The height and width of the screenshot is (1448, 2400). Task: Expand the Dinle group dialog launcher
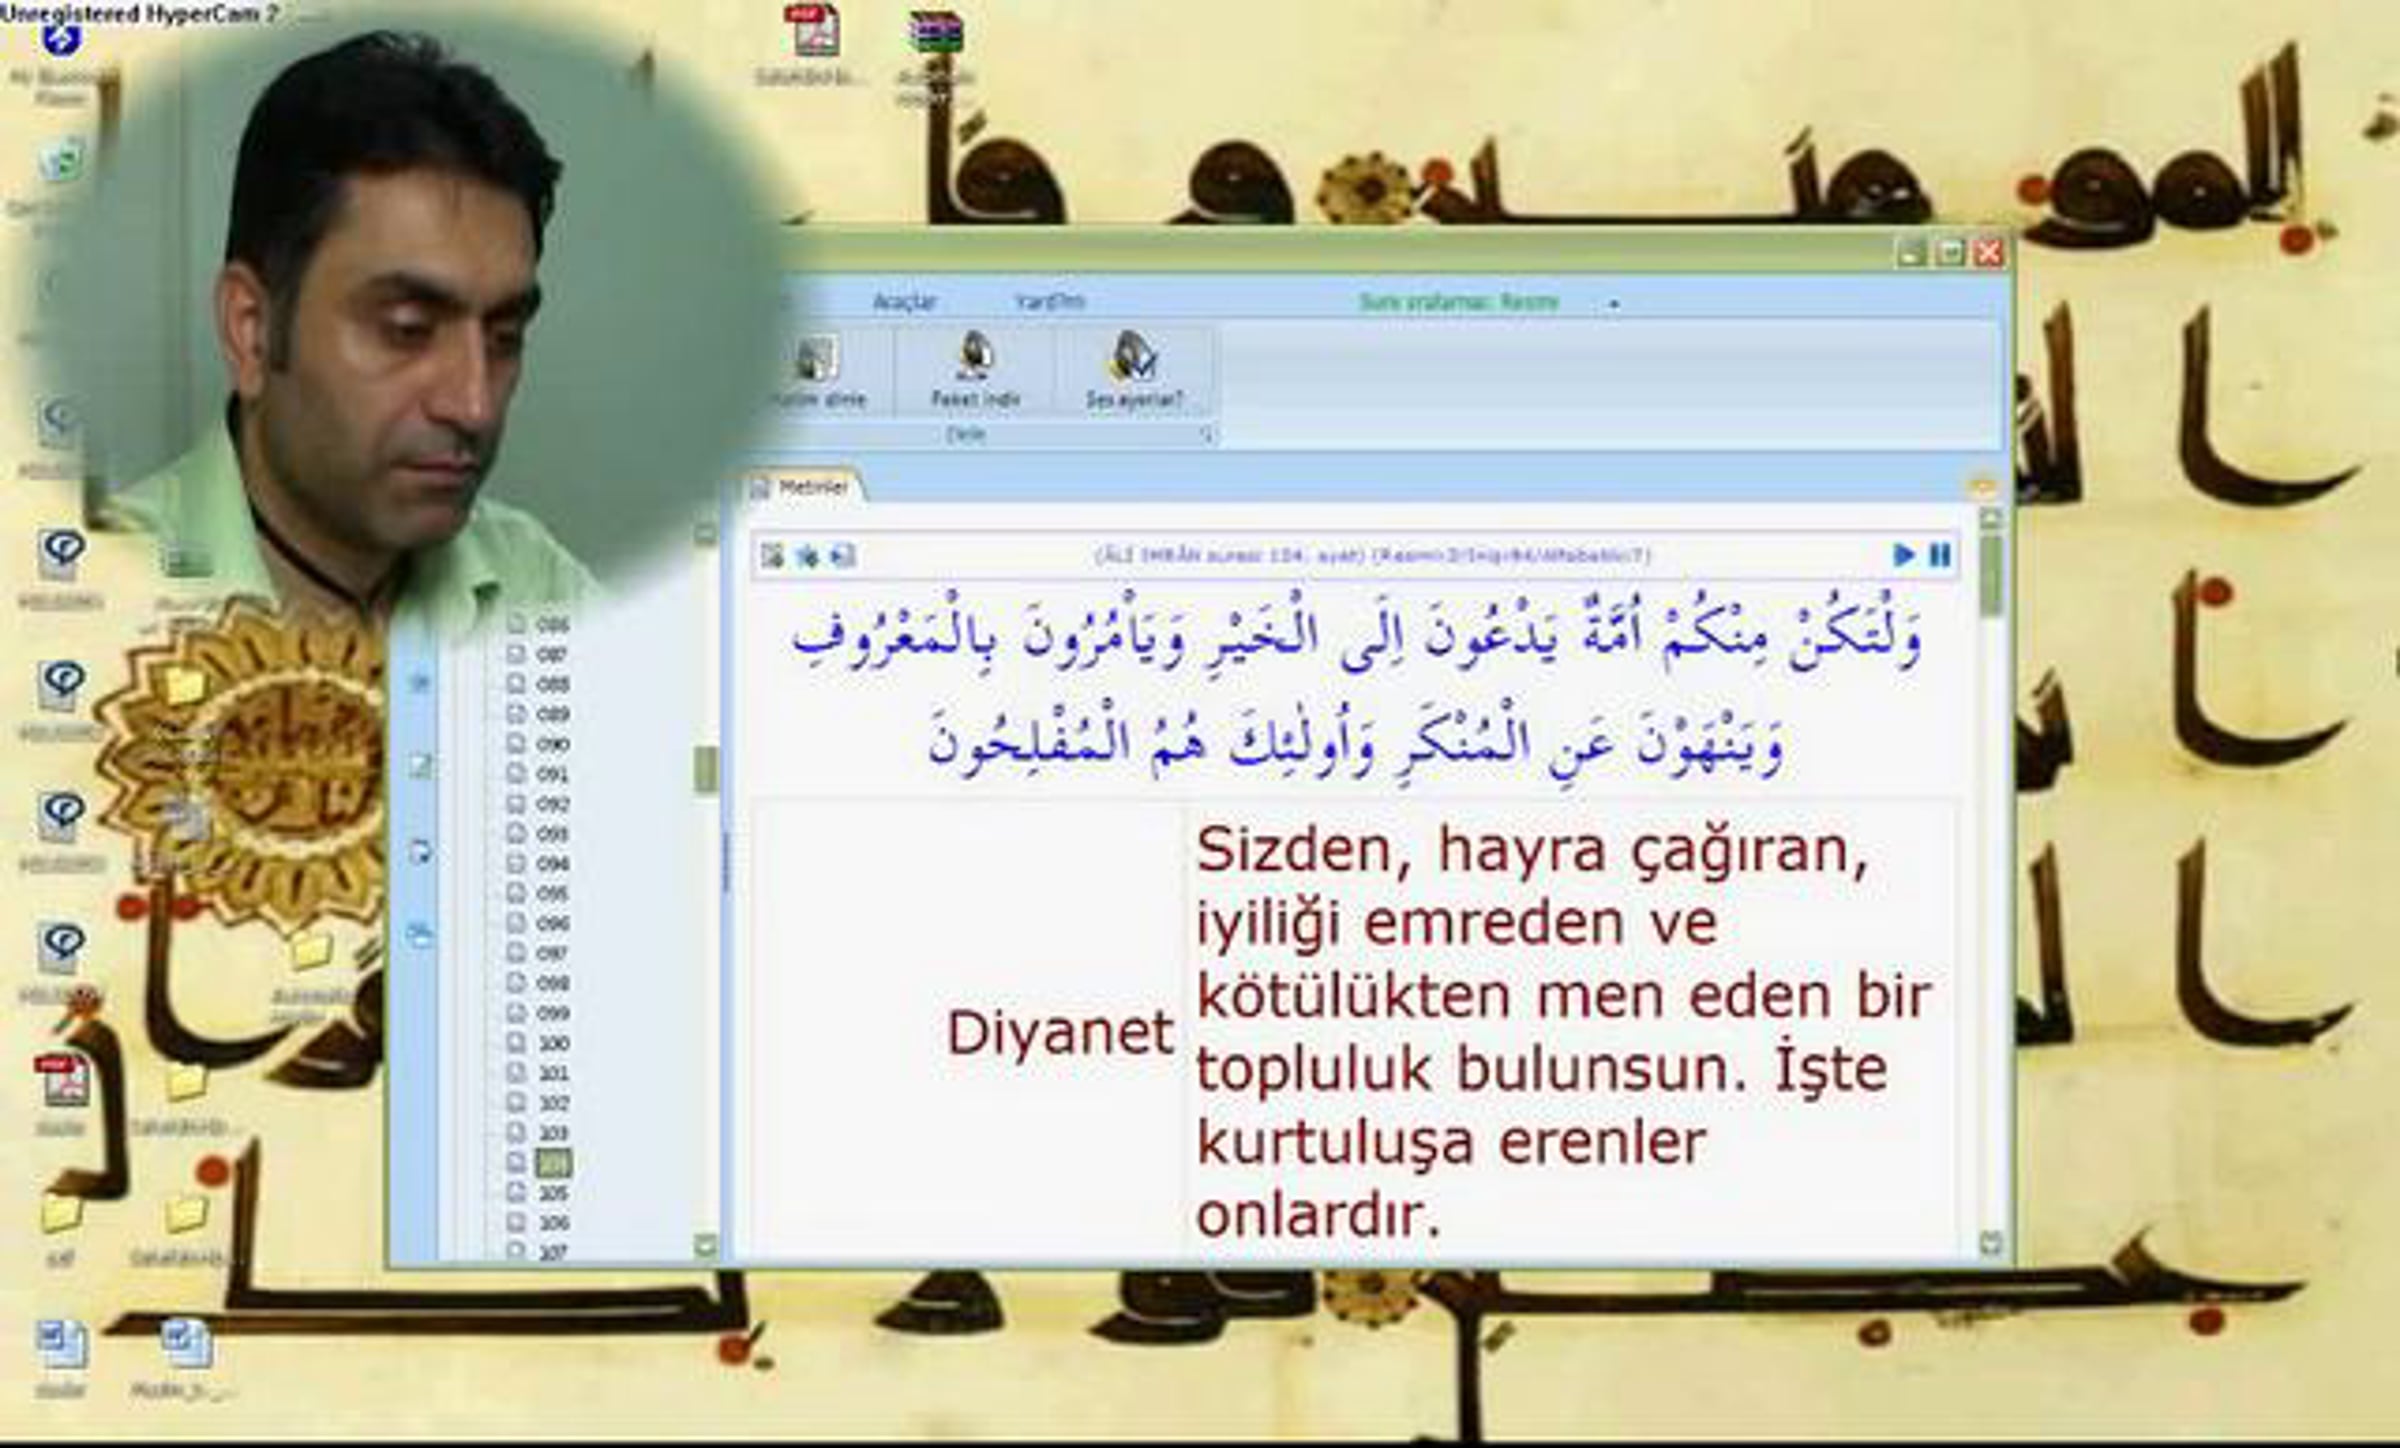(x=1207, y=435)
